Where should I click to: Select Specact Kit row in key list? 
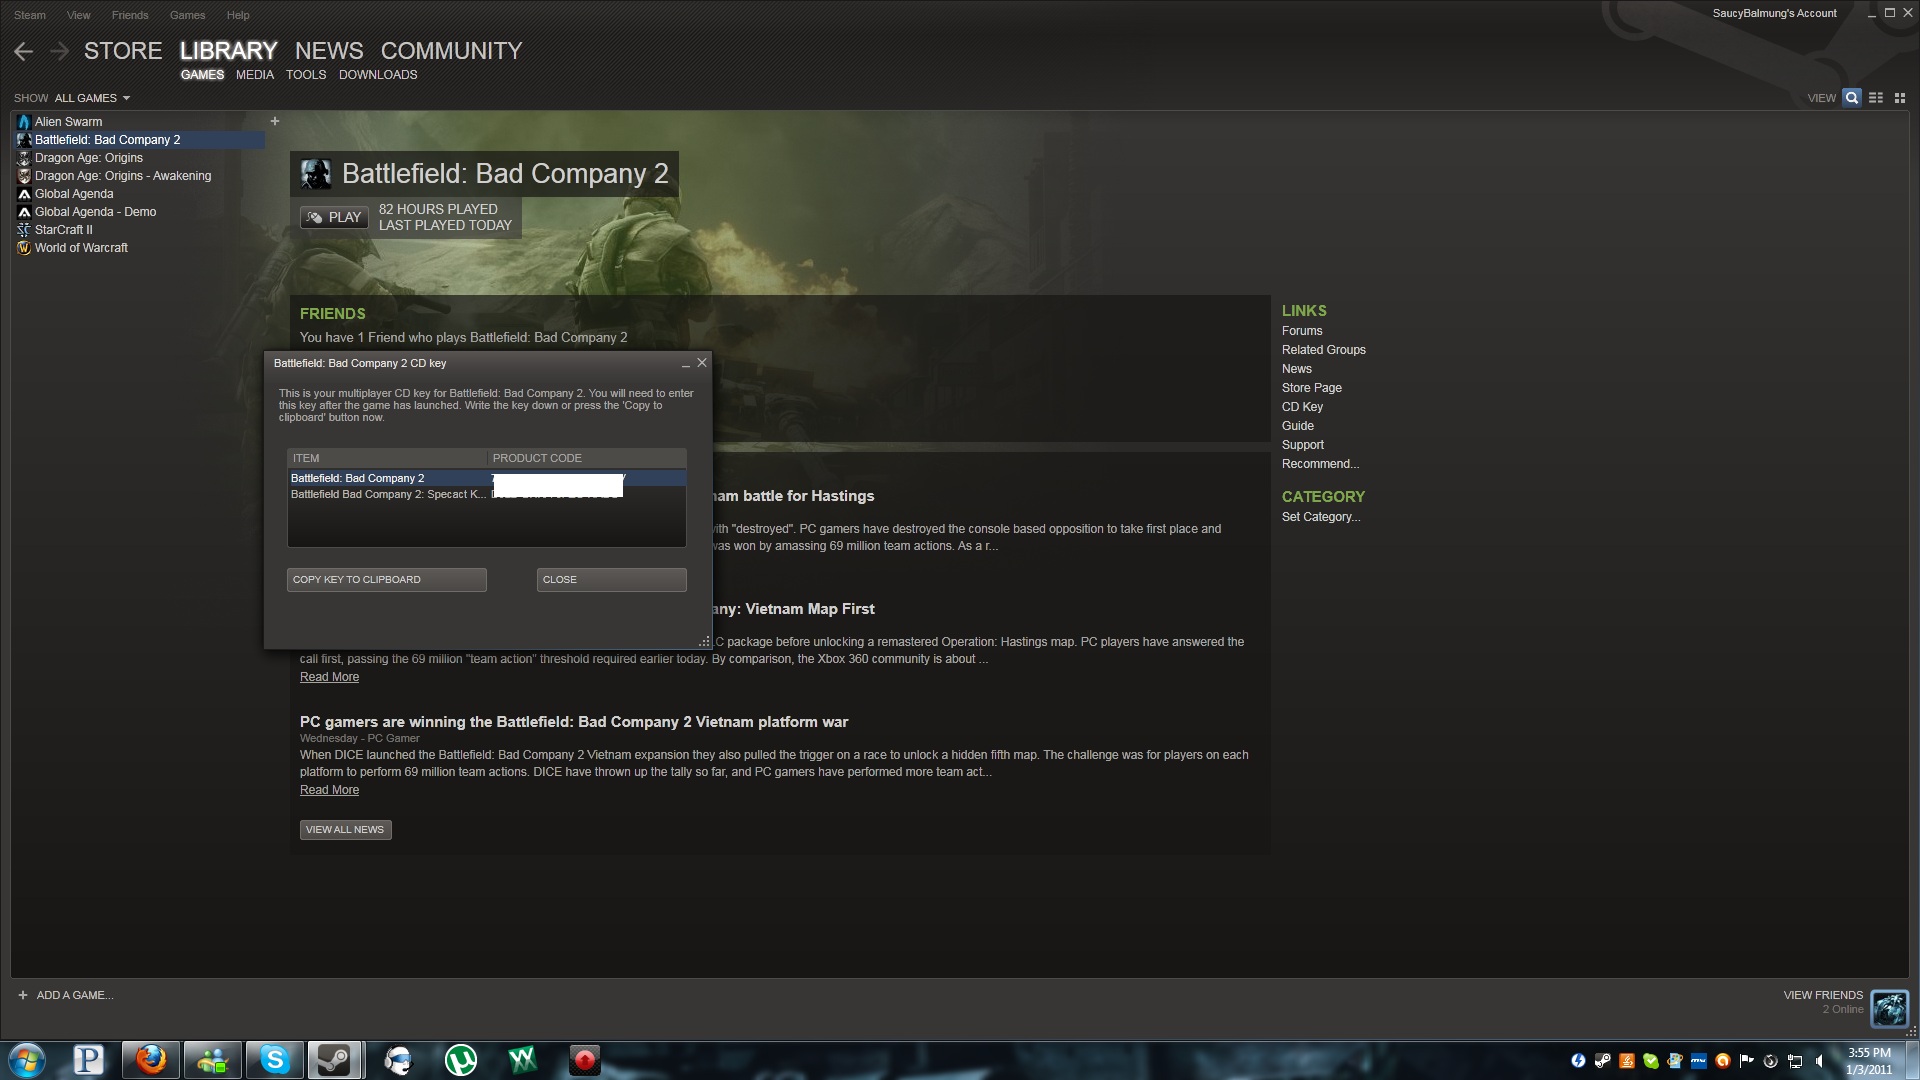point(487,495)
